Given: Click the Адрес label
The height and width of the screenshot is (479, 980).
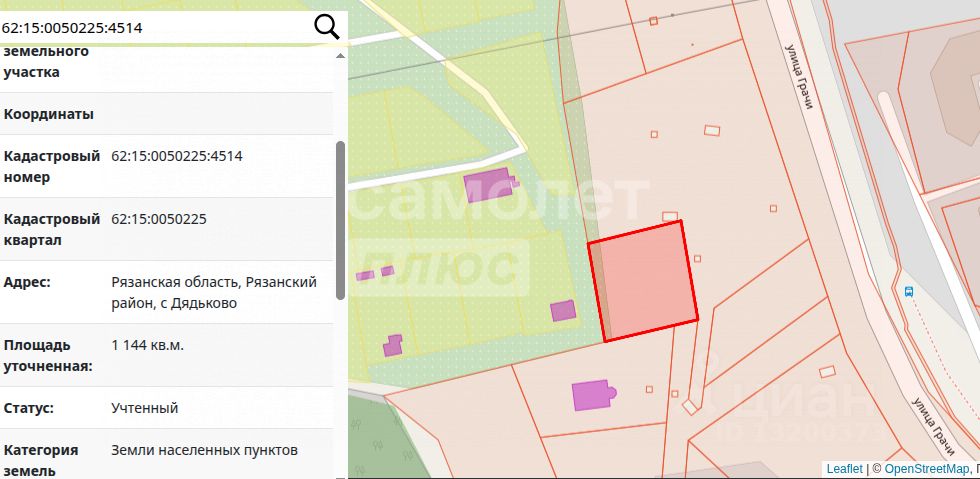Looking at the screenshot, I should pyautogui.click(x=27, y=282).
